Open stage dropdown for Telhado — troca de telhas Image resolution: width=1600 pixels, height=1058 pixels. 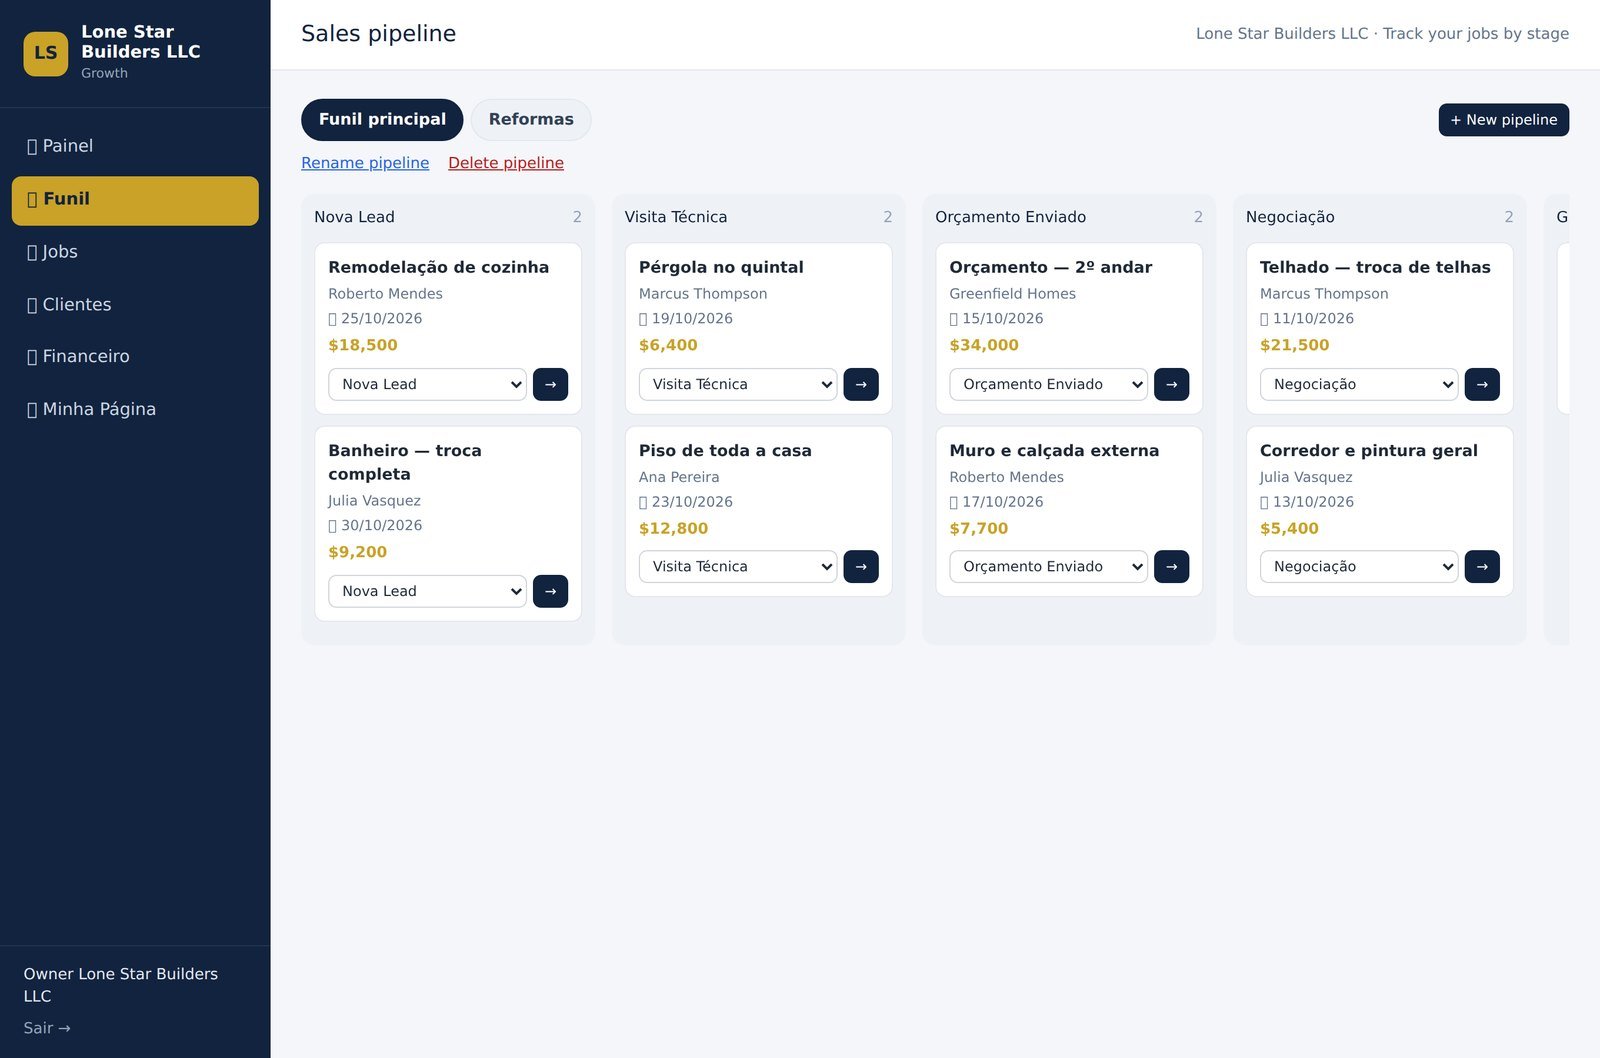pyautogui.click(x=1359, y=384)
